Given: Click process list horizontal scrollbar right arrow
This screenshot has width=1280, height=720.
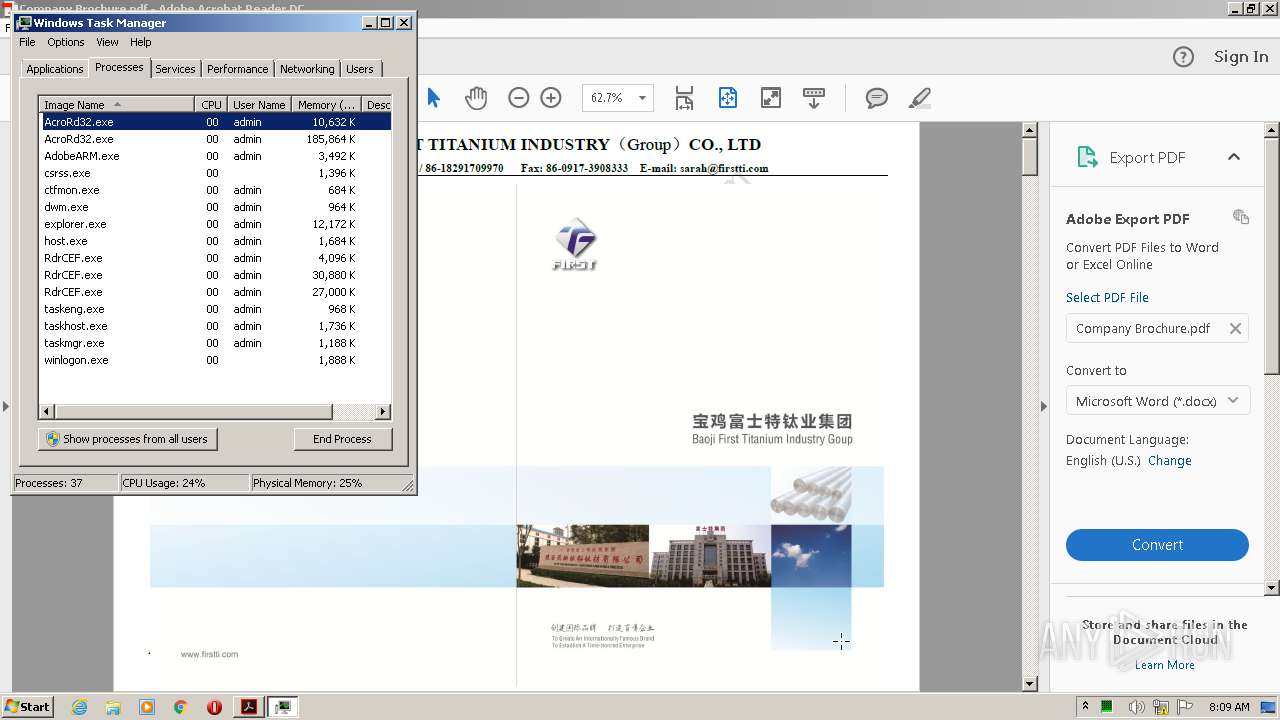Looking at the screenshot, I should click(x=382, y=411).
